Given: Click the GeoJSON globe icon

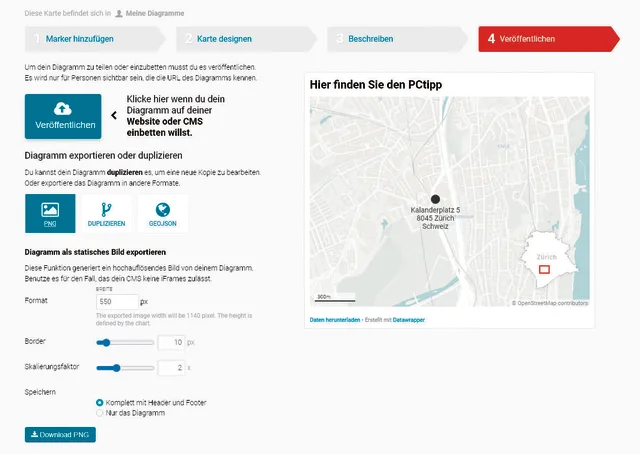Looking at the screenshot, I should (x=163, y=208).
